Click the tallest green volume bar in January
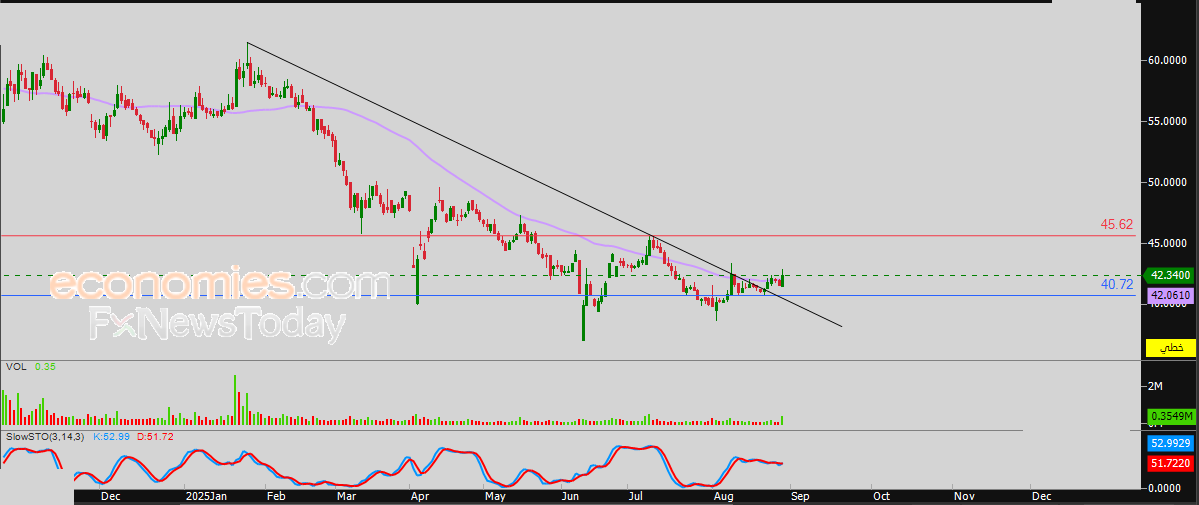Image resolution: width=1199 pixels, height=505 pixels. 236,399
